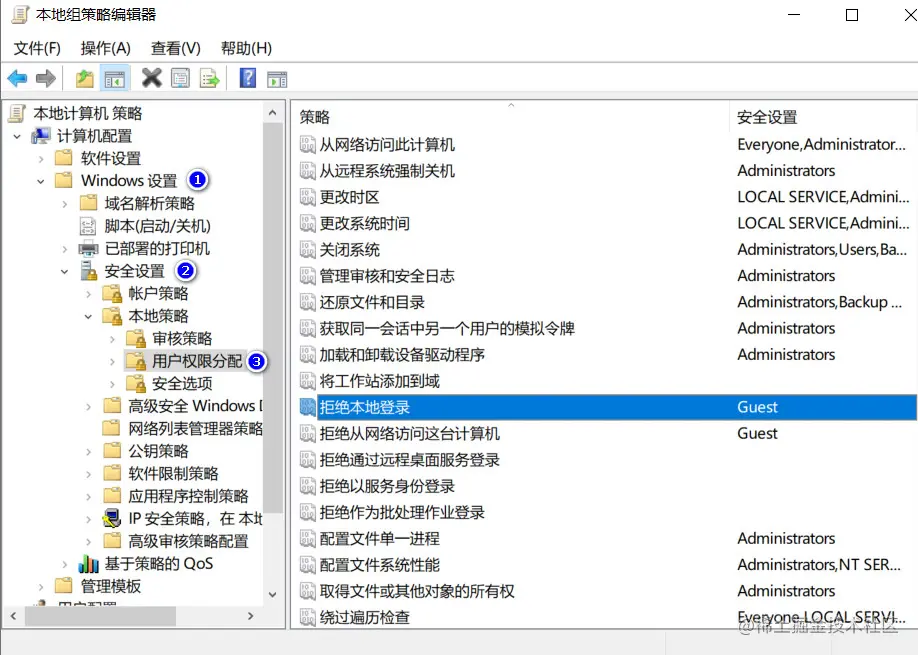Select the 还原文件和目录 policy row
Image resolution: width=918 pixels, height=655 pixels.
point(605,302)
